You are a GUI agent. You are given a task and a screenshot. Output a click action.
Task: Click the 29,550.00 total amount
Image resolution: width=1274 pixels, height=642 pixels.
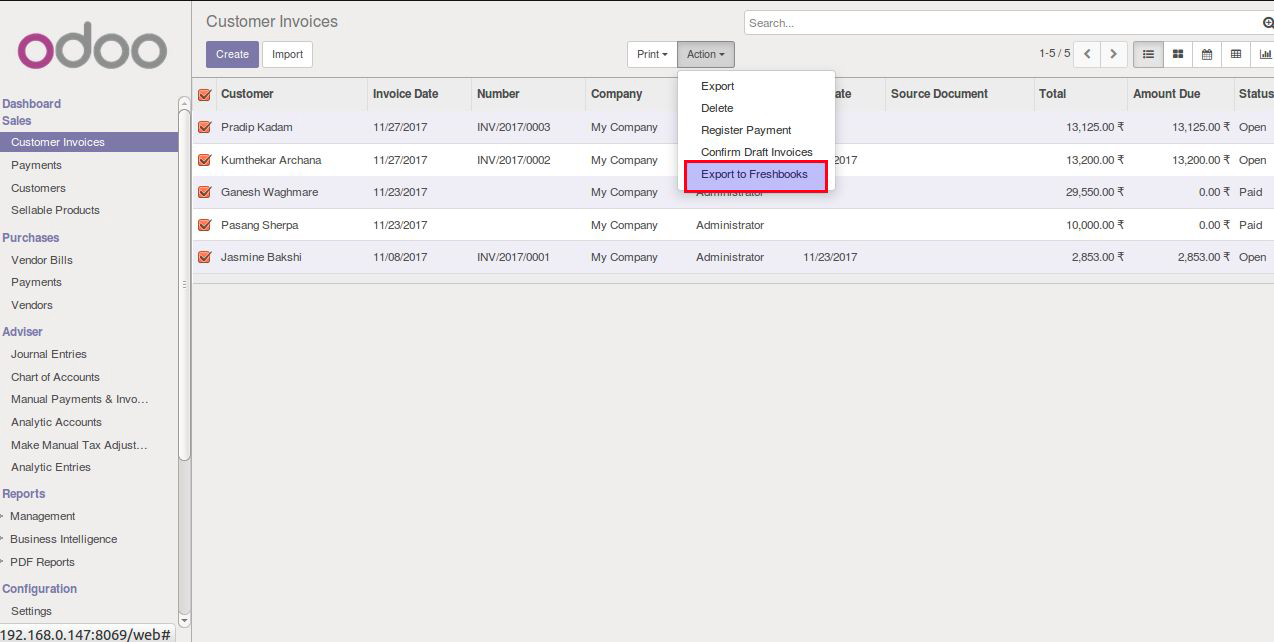1095,192
